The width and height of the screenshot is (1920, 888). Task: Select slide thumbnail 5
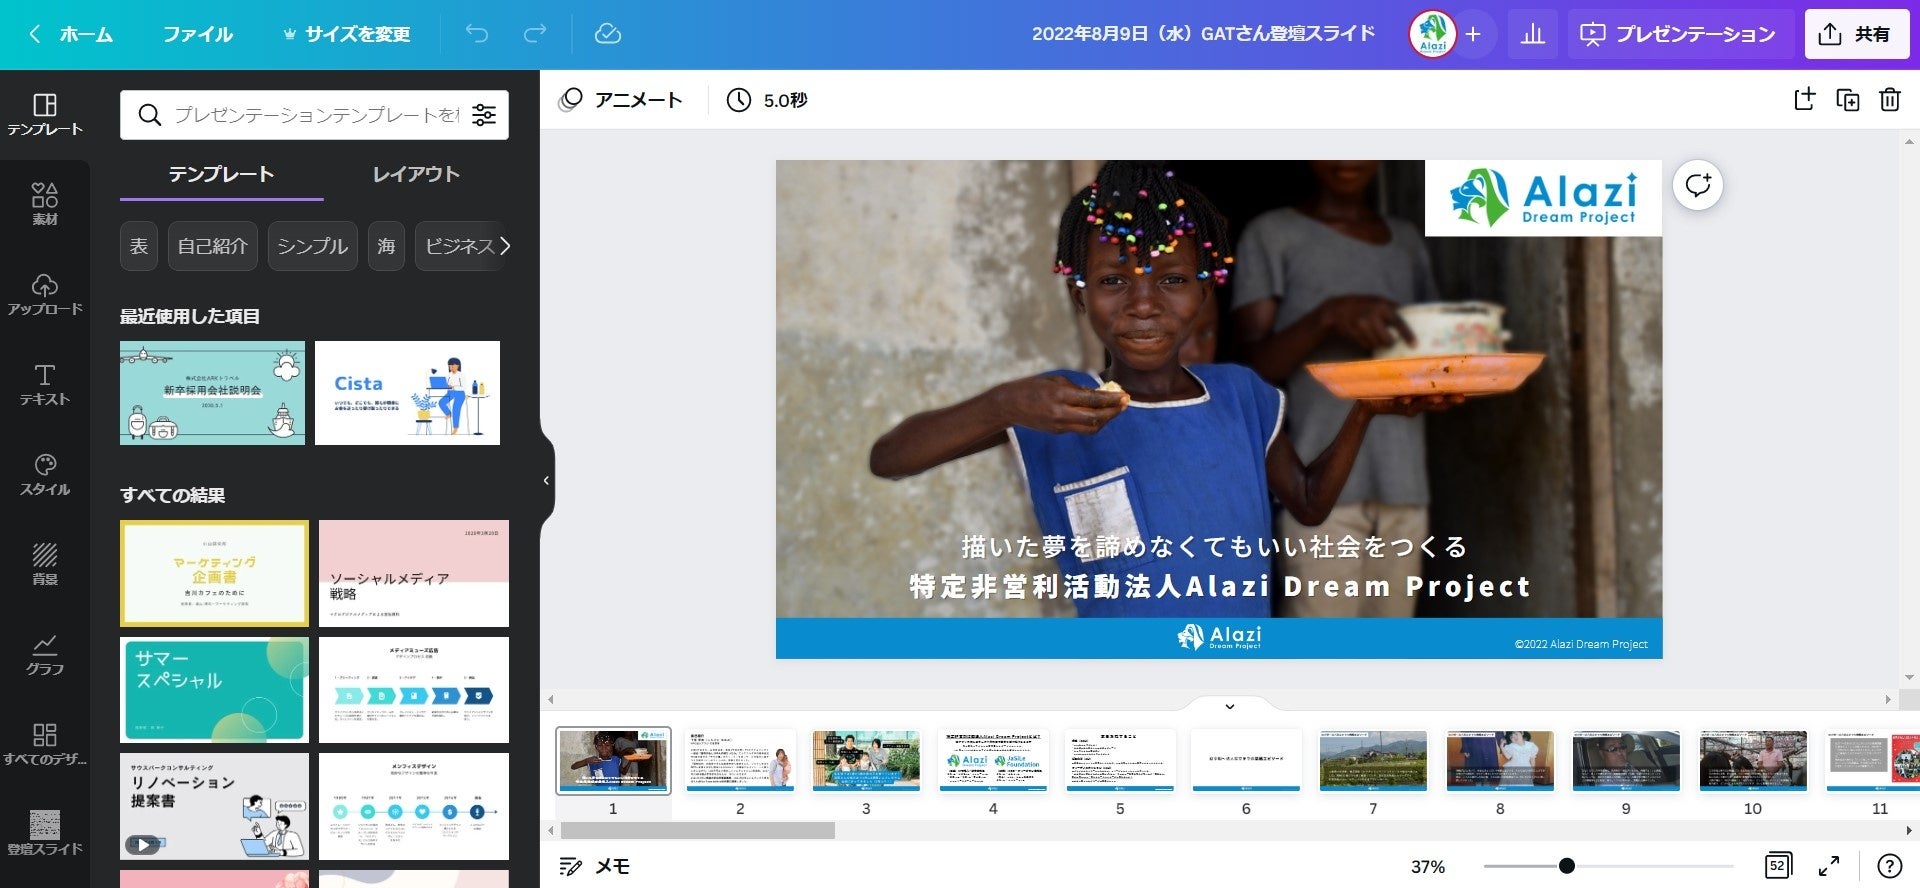1120,761
